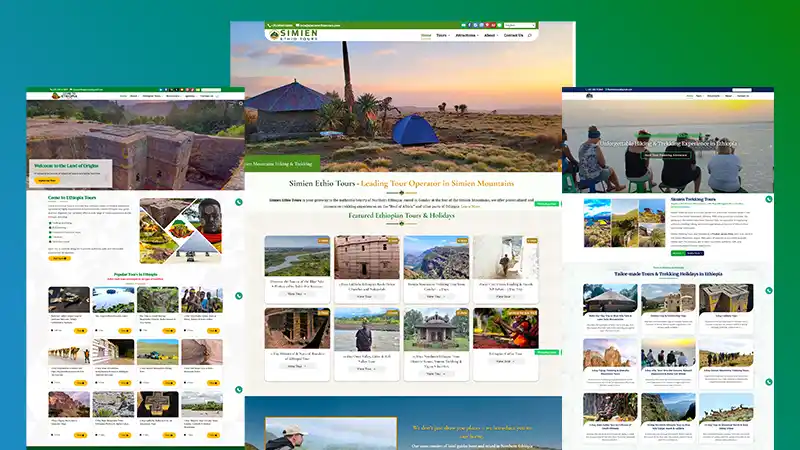Screen dimensions: 800x450
Task: Expand About menu on Simien Ethio Tours site
Action: point(491,35)
